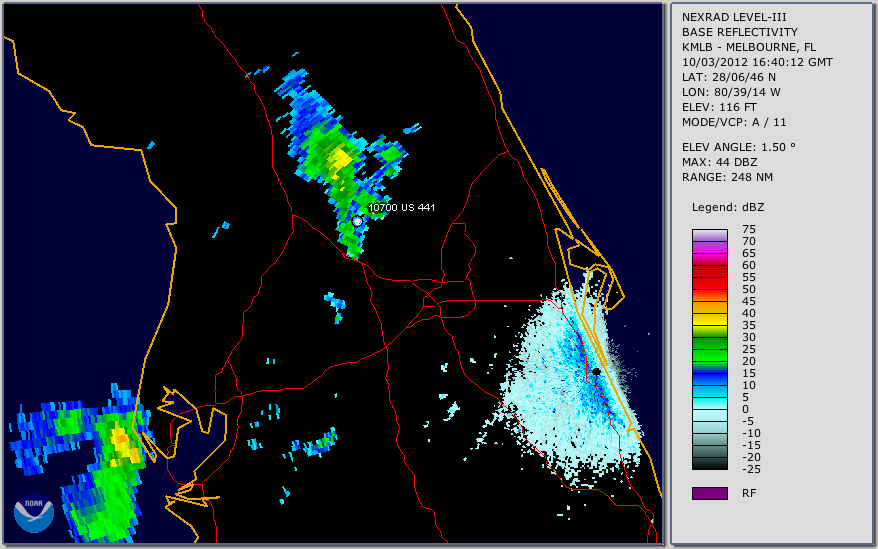Viewport: 878px width, 549px height.
Task: Click the 'LAT: 28/06/46 N' text
Action: coord(728,77)
